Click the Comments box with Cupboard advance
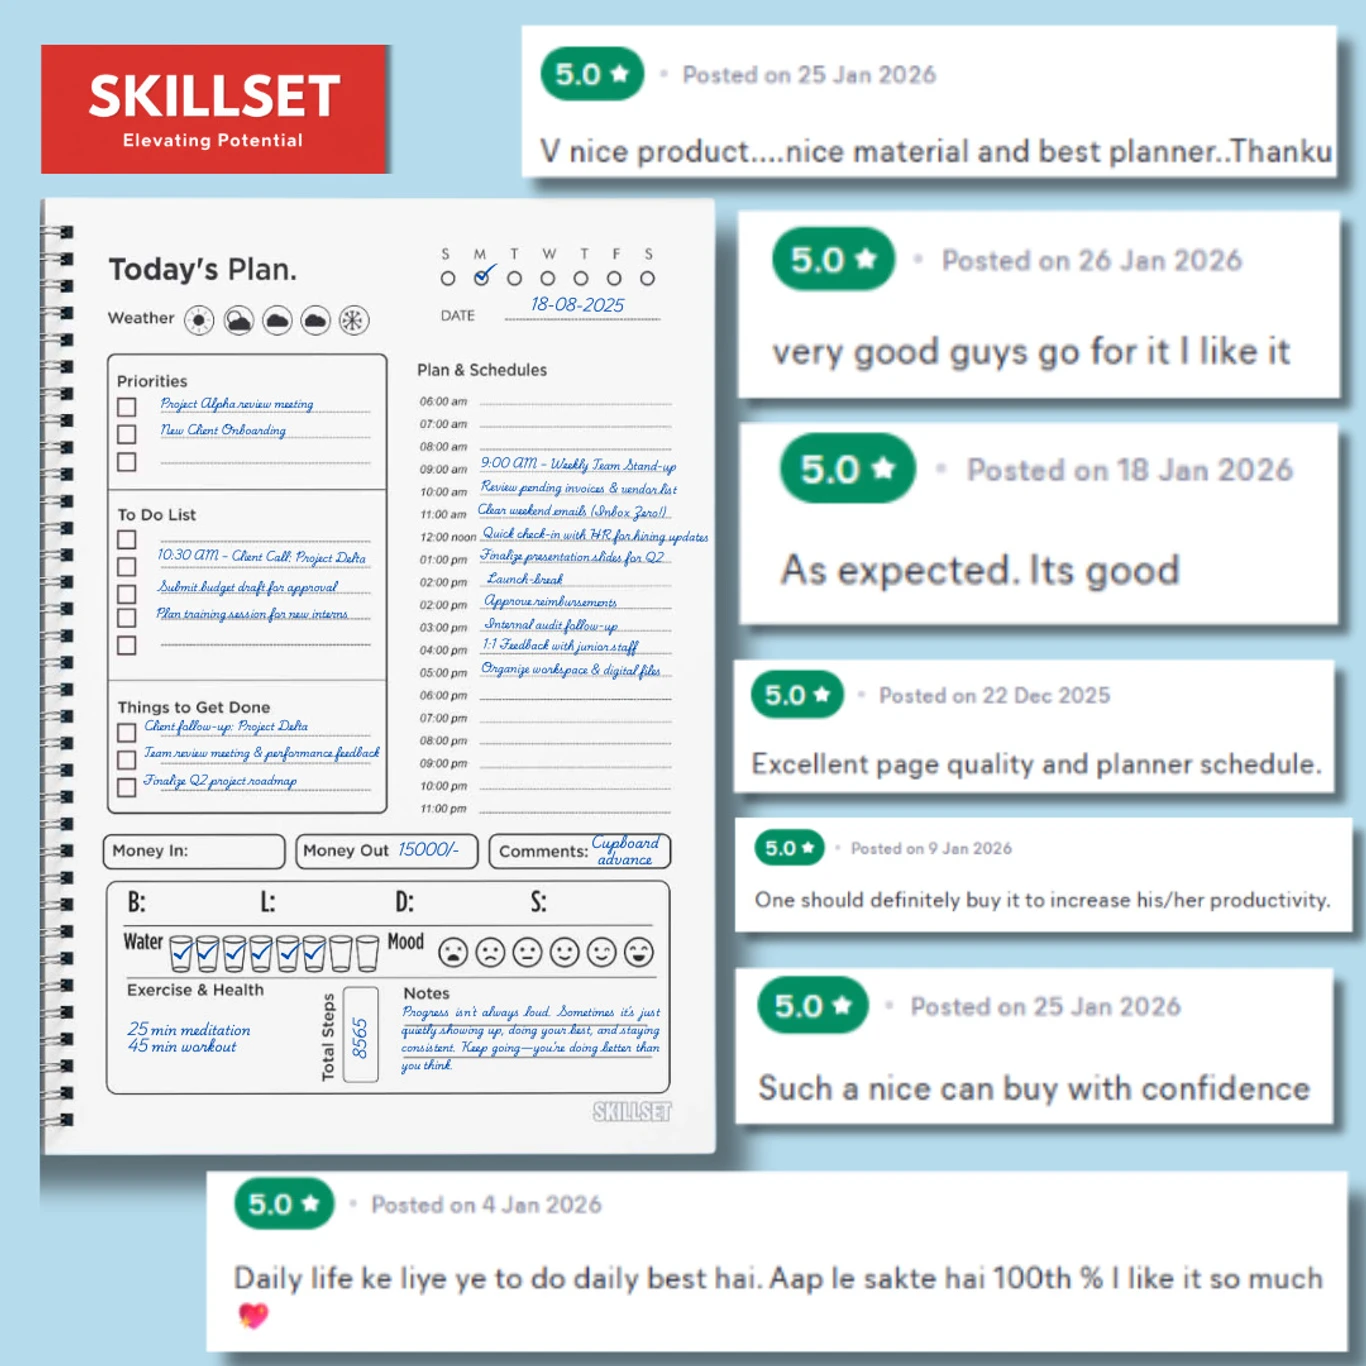This screenshot has width=1366, height=1366. [x=580, y=851]
